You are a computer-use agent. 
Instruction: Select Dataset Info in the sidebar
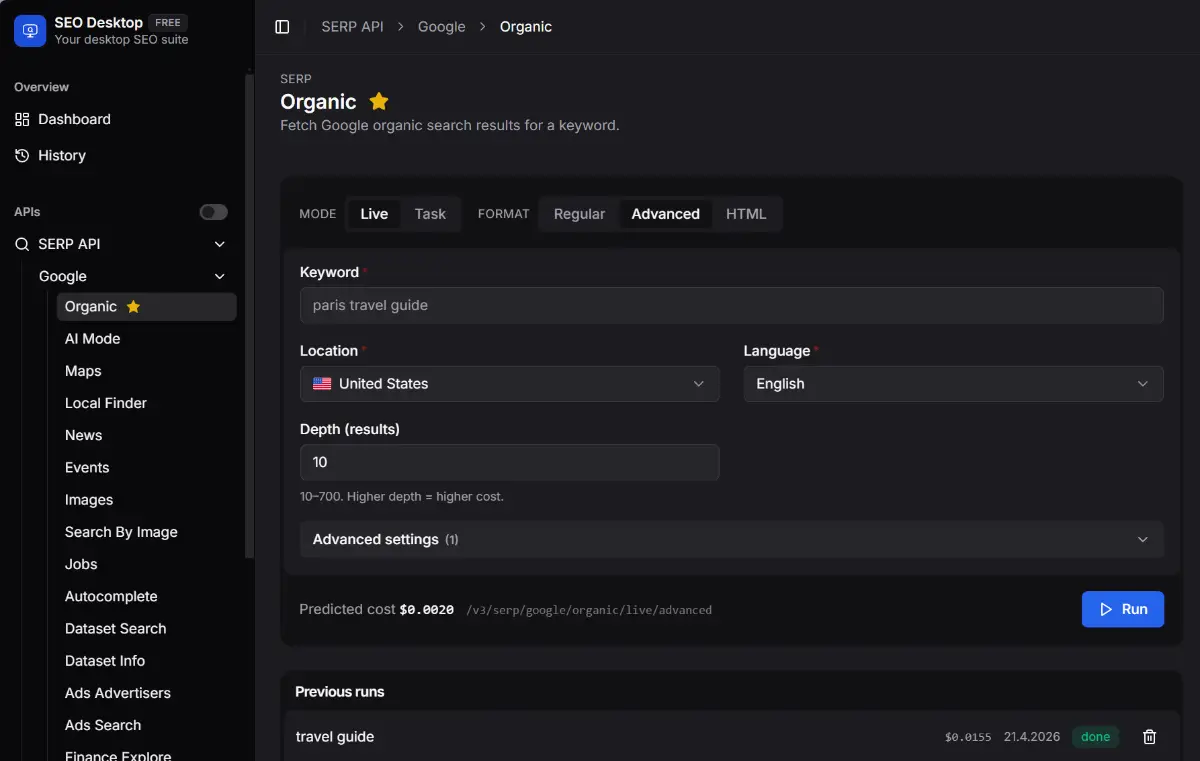[x=146, y=661]
